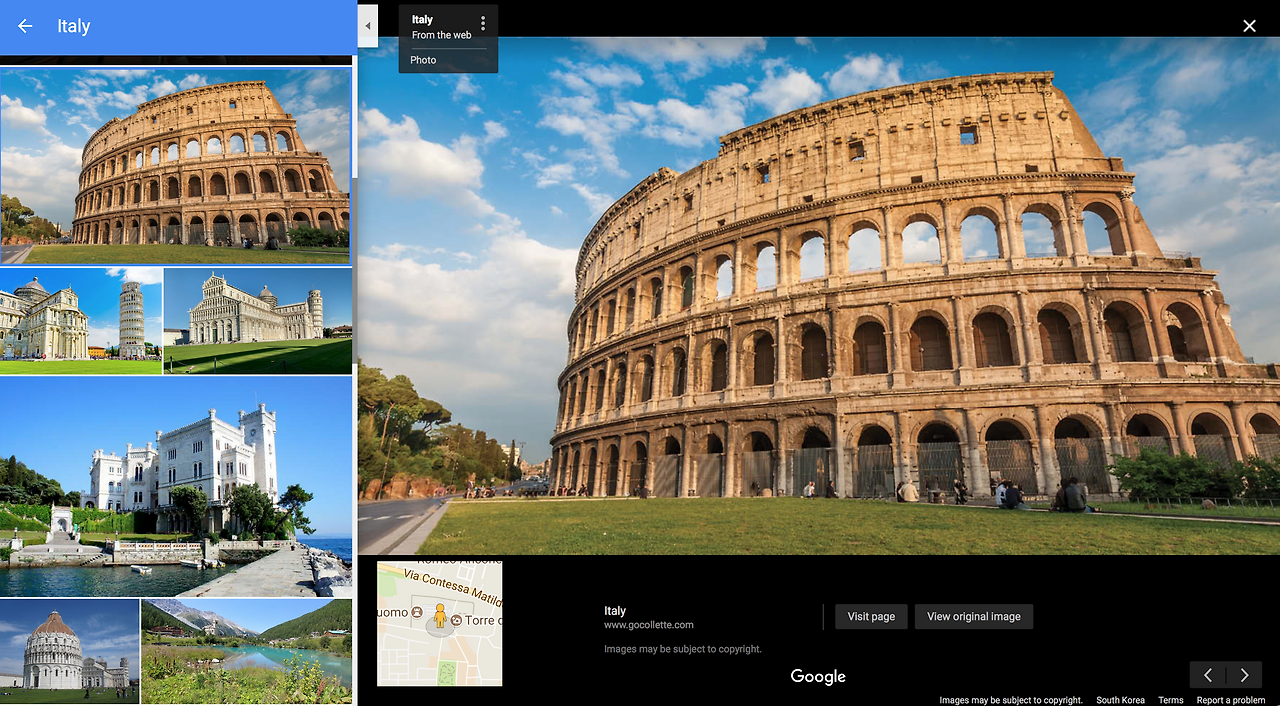1280x706 pixels.
Task: Click the Google logo at bottom
Action: [818, 677]
